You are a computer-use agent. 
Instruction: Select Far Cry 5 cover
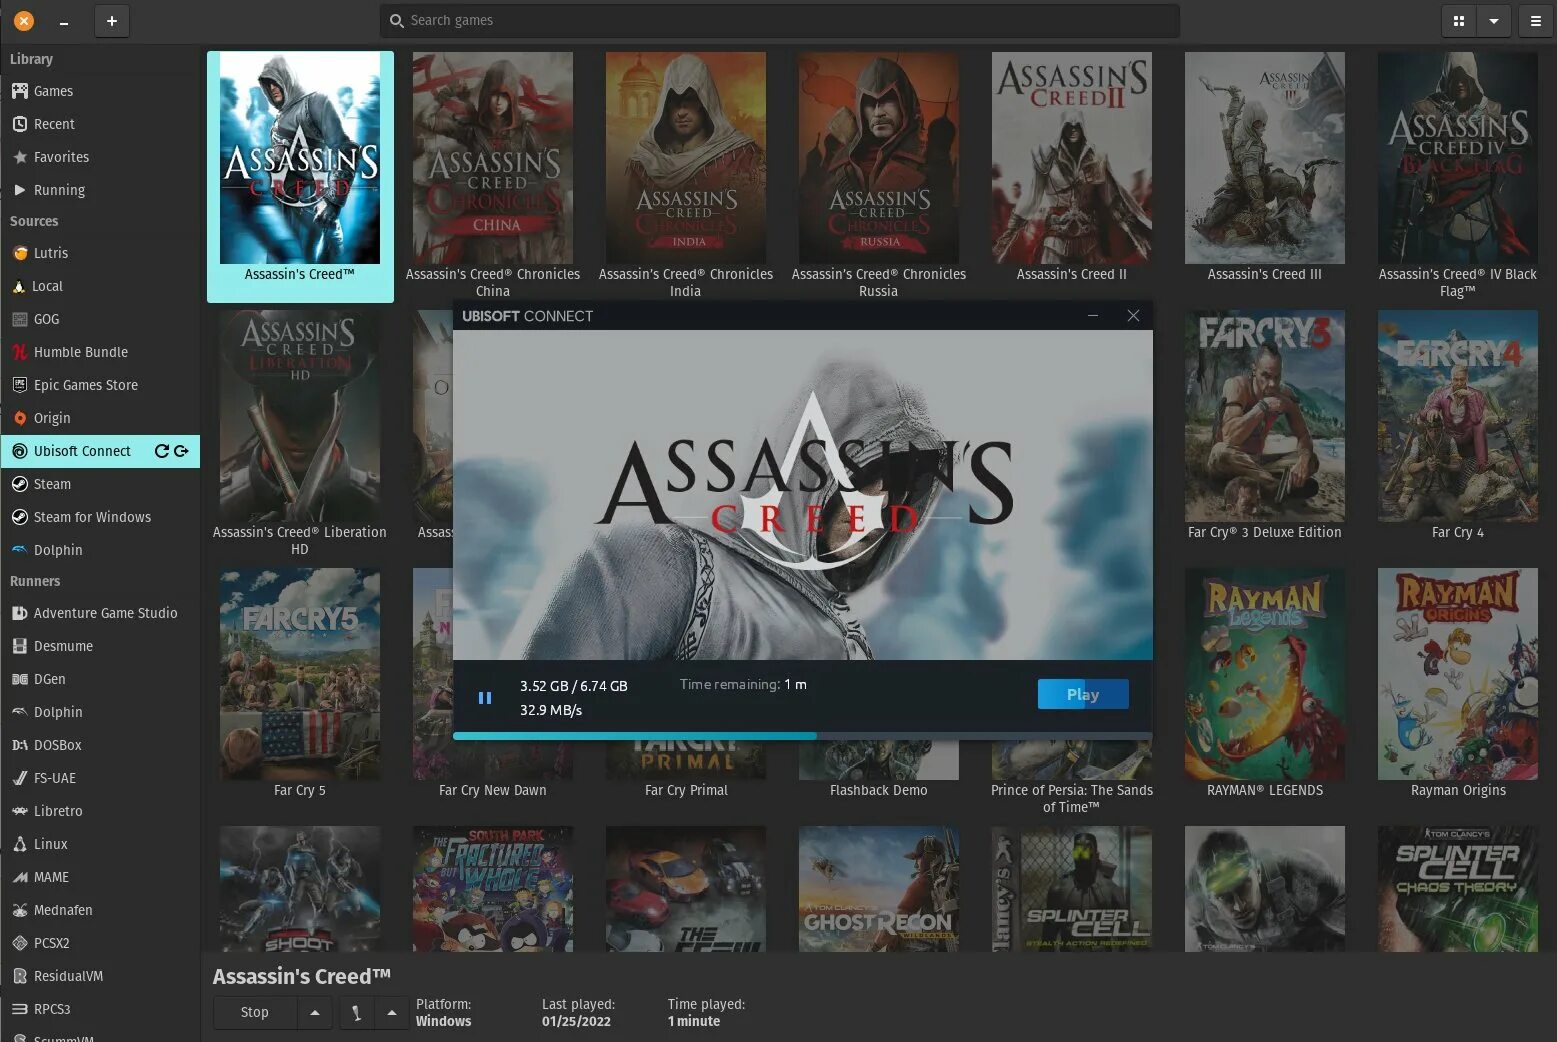pyautogui.click(x=300, y=674)
